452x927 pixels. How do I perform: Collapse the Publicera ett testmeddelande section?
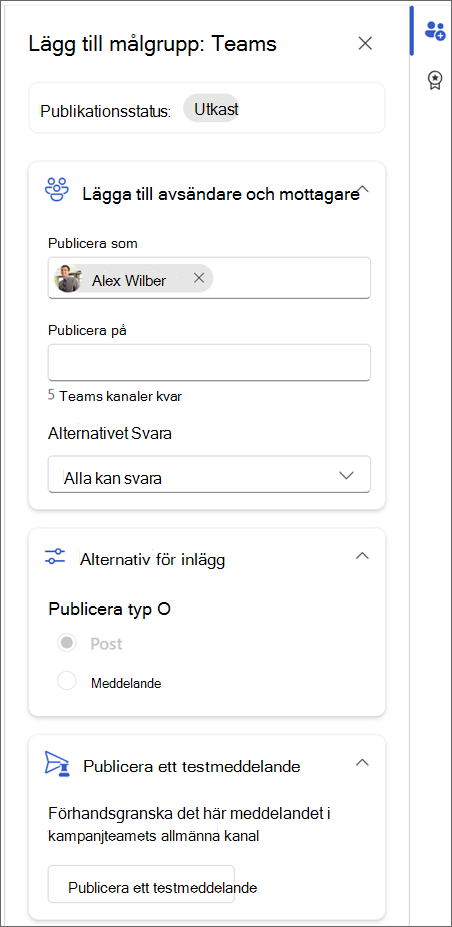pyautogui.click(x=362, y=762)
